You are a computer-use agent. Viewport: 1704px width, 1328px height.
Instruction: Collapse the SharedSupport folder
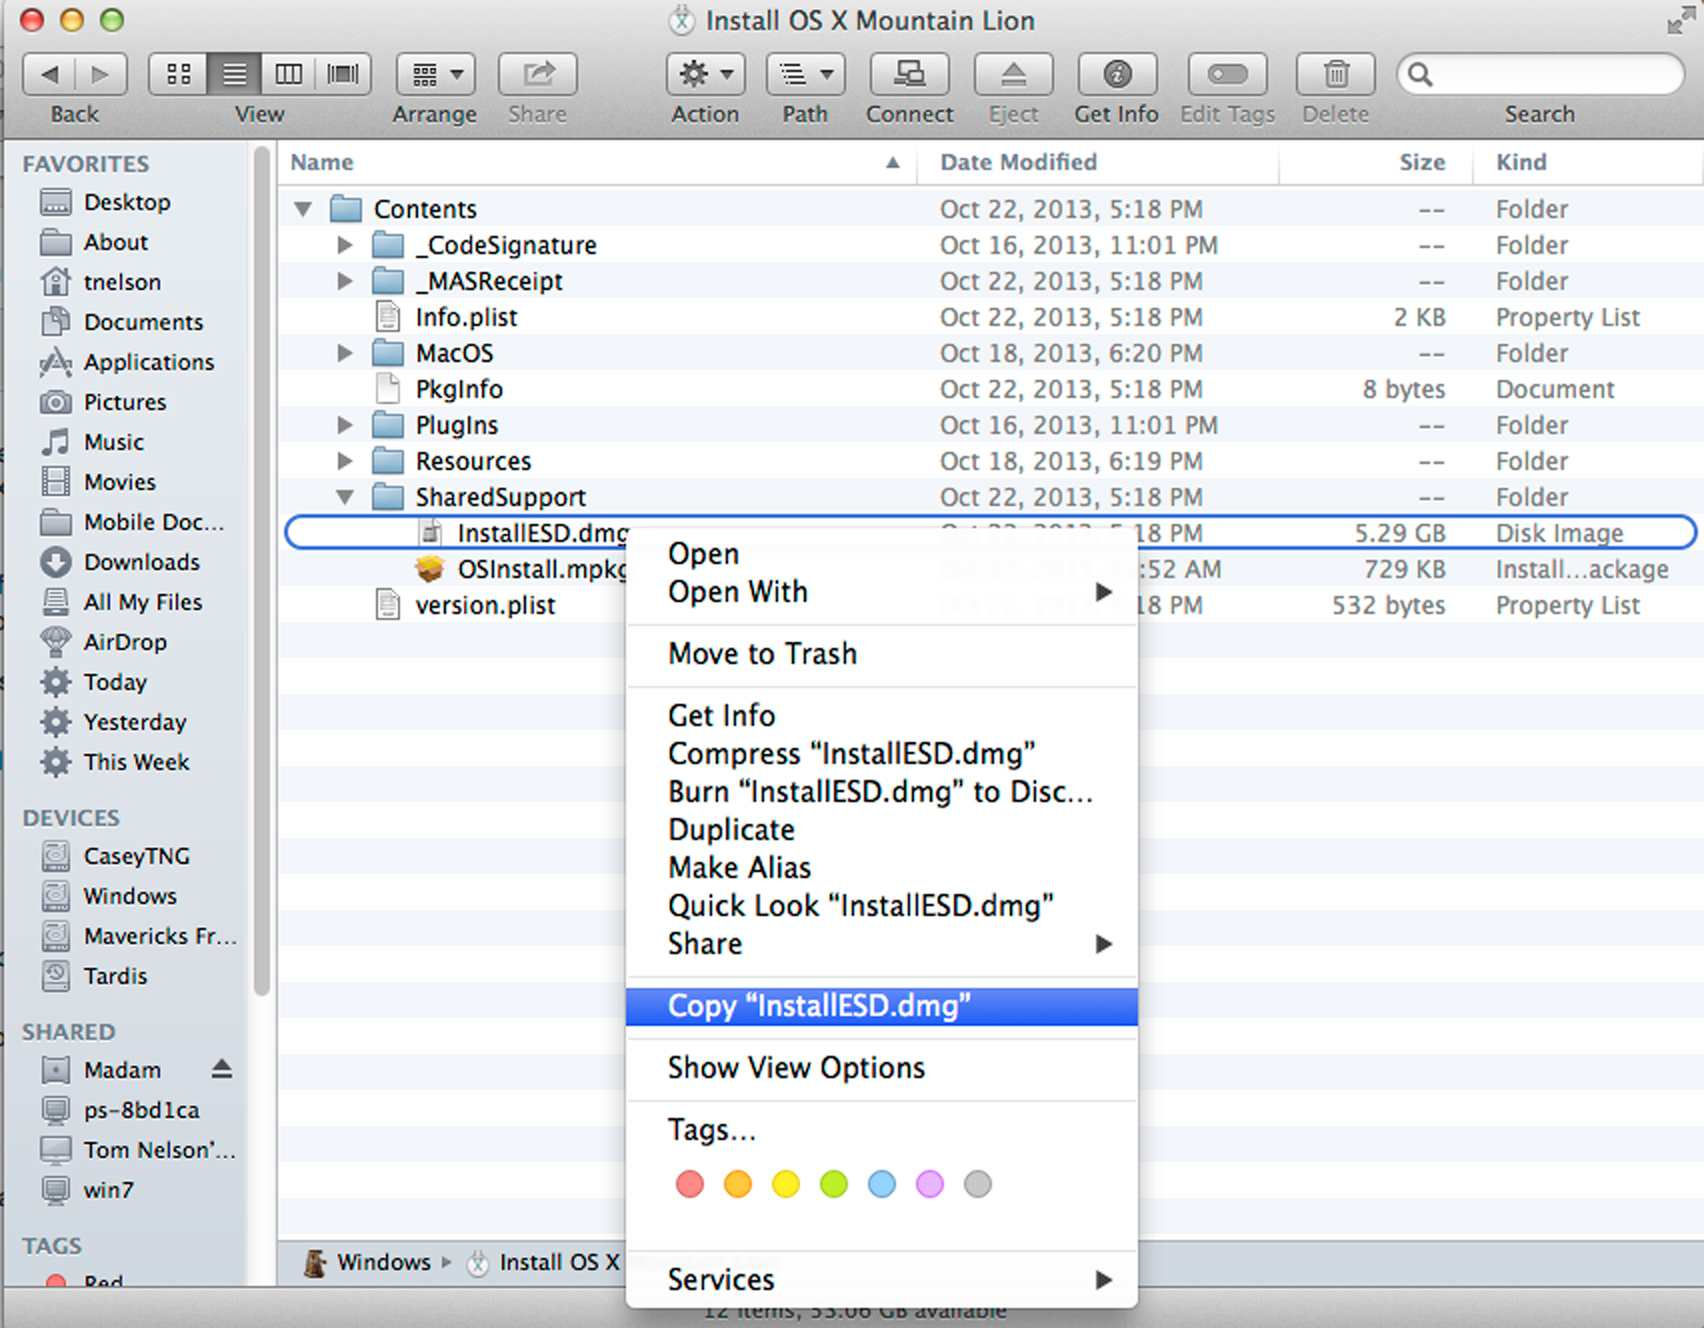click(345, 497)
